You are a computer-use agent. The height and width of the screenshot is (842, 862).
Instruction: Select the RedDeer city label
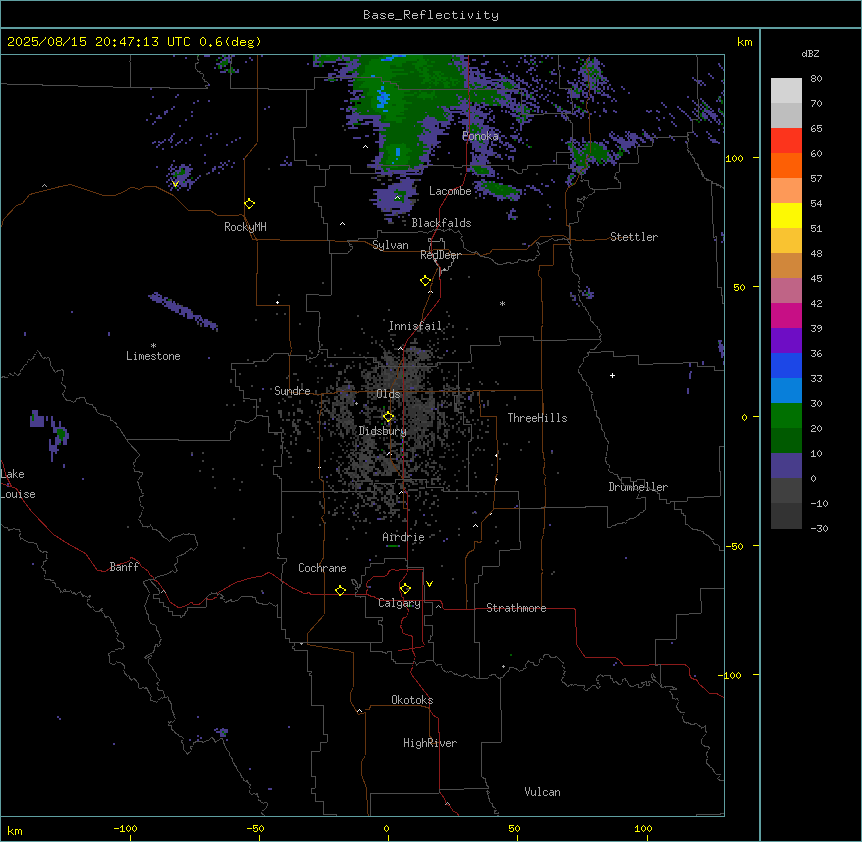(x=440, y=255)
